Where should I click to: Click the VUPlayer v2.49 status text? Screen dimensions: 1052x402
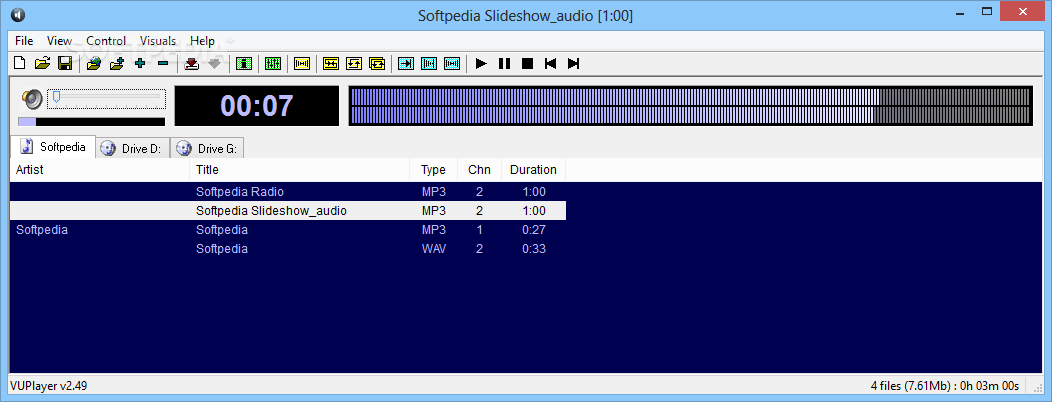48,386
